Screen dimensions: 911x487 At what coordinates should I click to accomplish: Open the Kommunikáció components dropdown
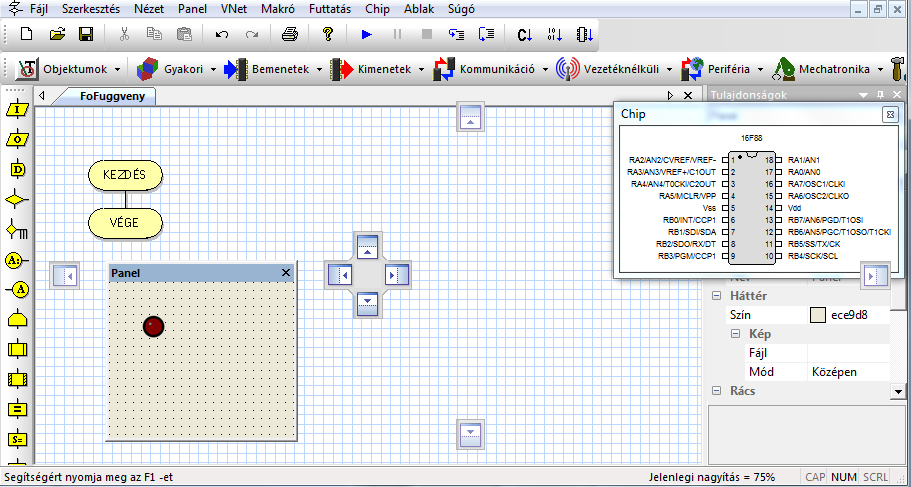(492, 69)
